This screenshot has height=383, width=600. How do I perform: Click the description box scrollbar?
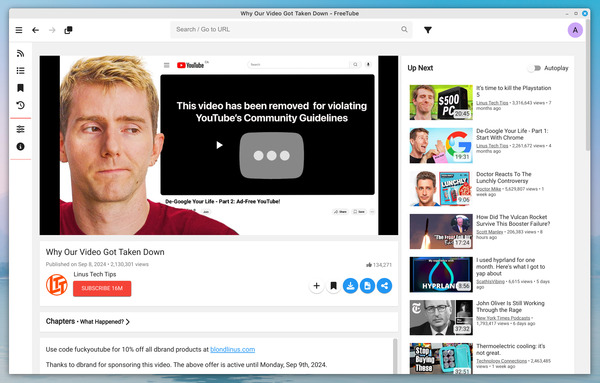pos(395,355)
